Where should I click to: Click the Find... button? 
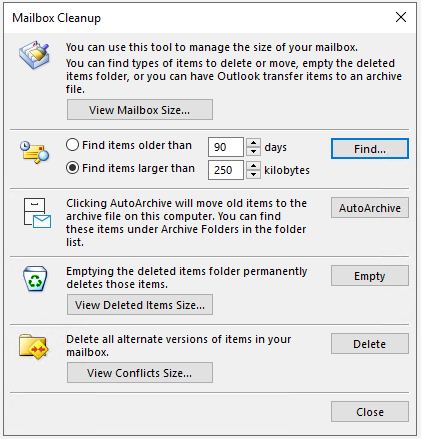point(370,149)
